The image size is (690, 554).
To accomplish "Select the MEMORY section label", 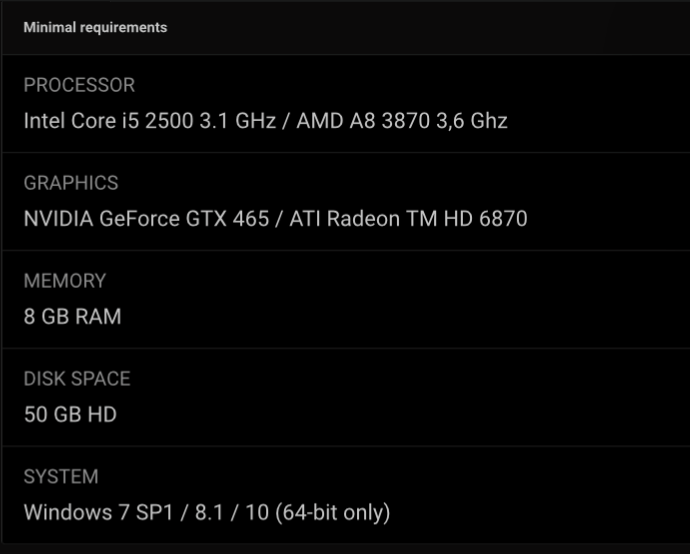I will pos(65,281).
